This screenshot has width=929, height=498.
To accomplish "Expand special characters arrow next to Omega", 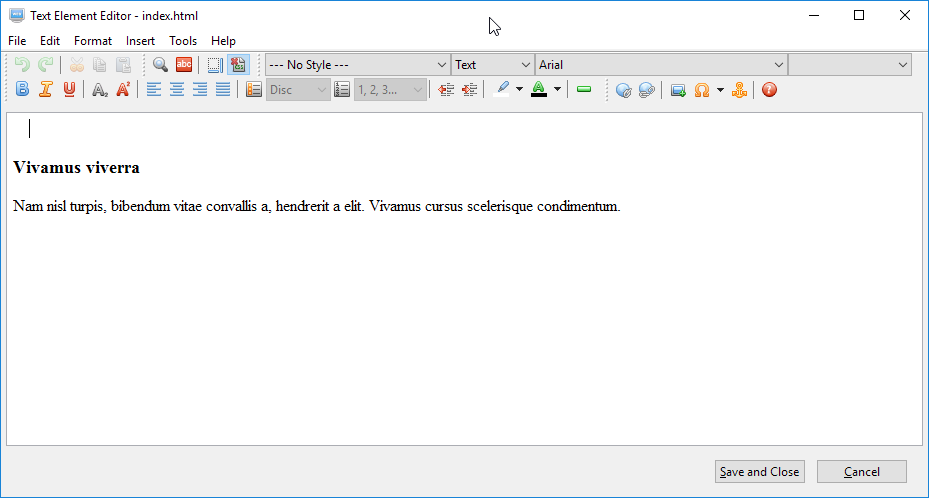I will 720,90.
